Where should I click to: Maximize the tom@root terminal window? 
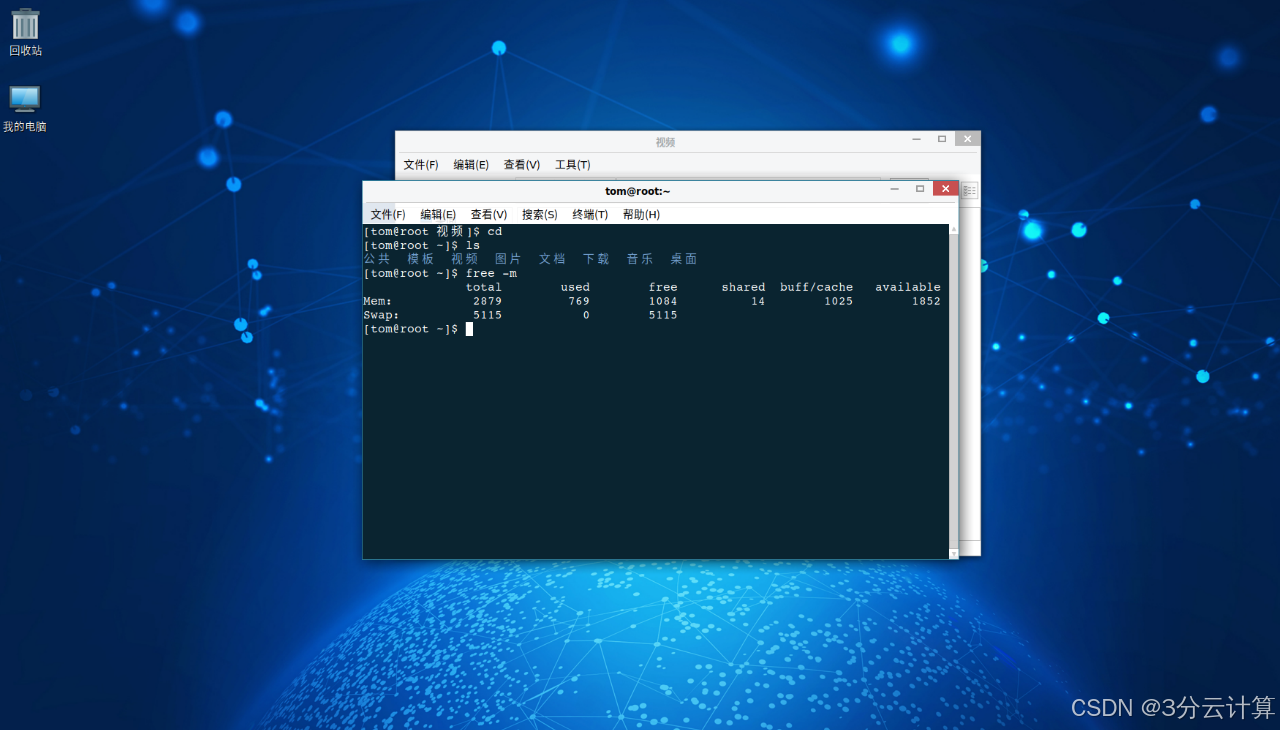coord(920,189)
